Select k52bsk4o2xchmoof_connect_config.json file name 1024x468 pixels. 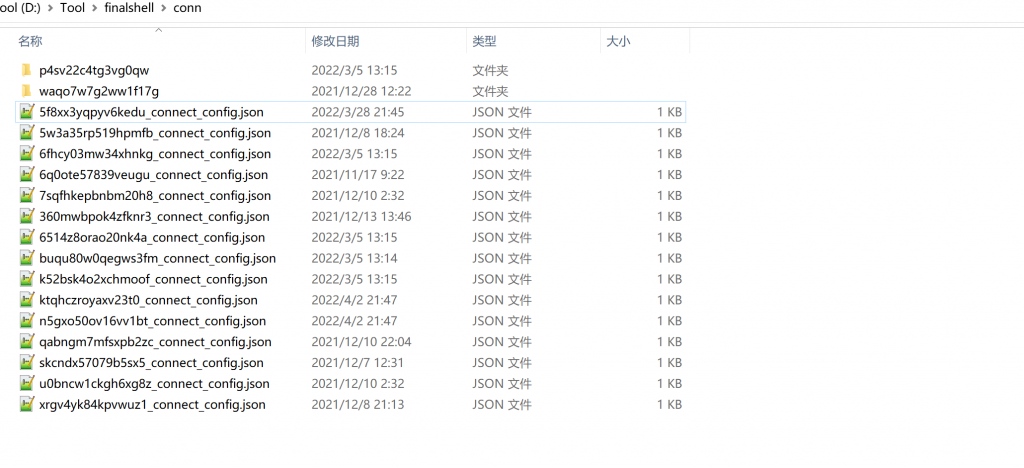tap(153, 279)
